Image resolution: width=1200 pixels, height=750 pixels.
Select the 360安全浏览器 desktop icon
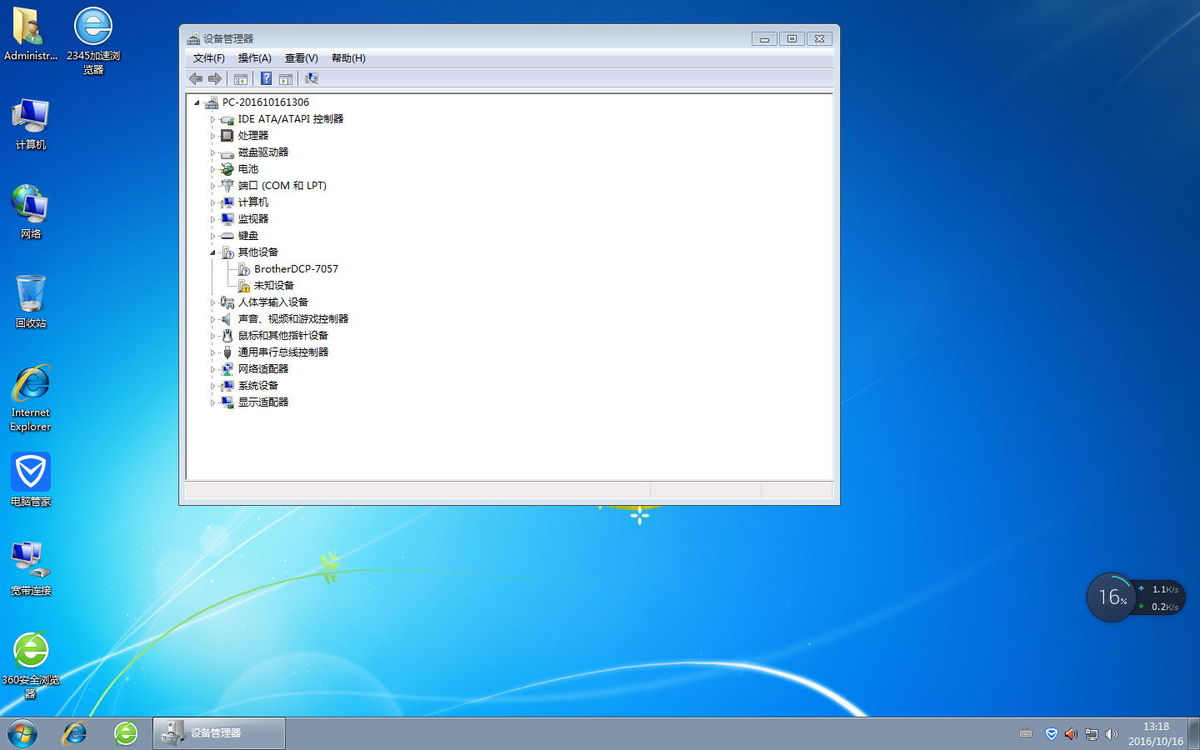pyautogui.click(x=30, y=665)
